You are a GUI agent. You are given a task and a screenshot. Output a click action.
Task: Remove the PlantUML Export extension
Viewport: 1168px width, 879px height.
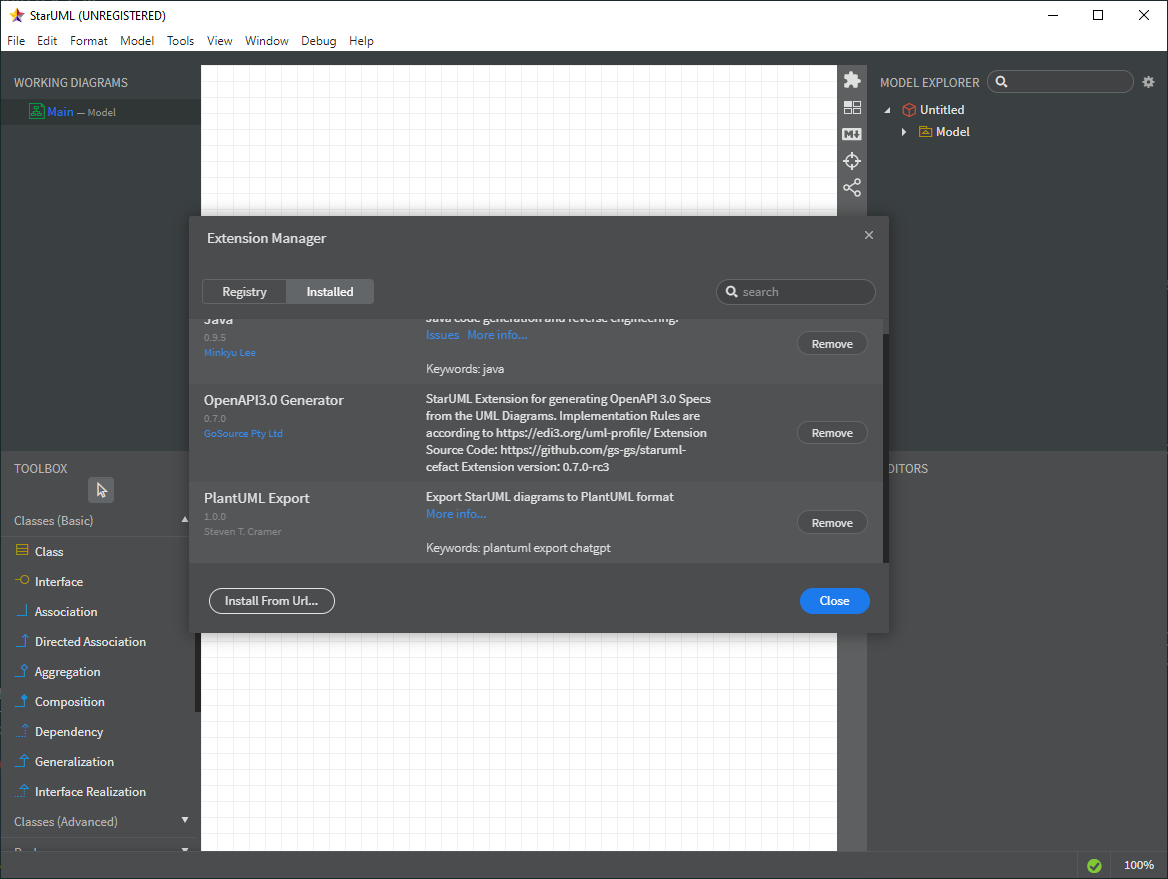click(x=832, y=523)
